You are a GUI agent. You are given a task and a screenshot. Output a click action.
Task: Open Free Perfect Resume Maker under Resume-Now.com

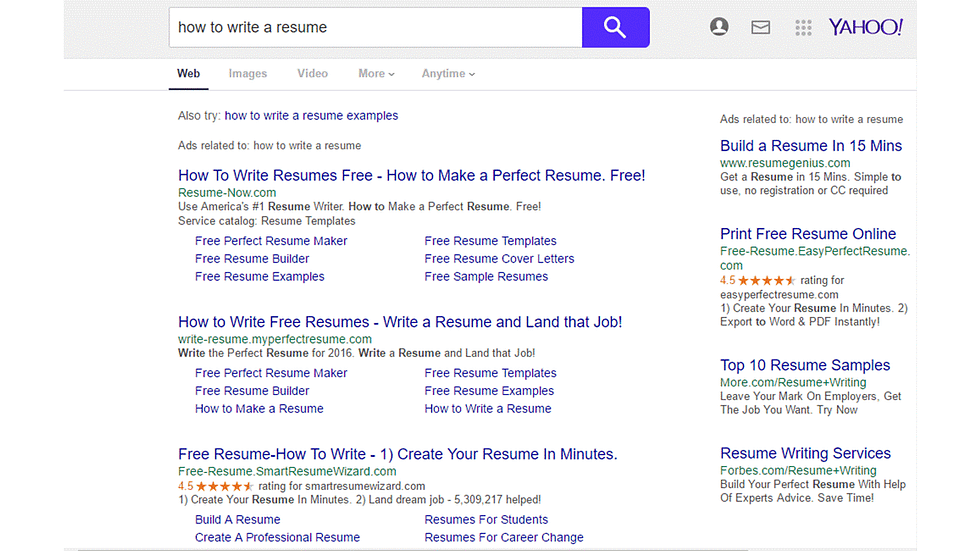[271, 241]
